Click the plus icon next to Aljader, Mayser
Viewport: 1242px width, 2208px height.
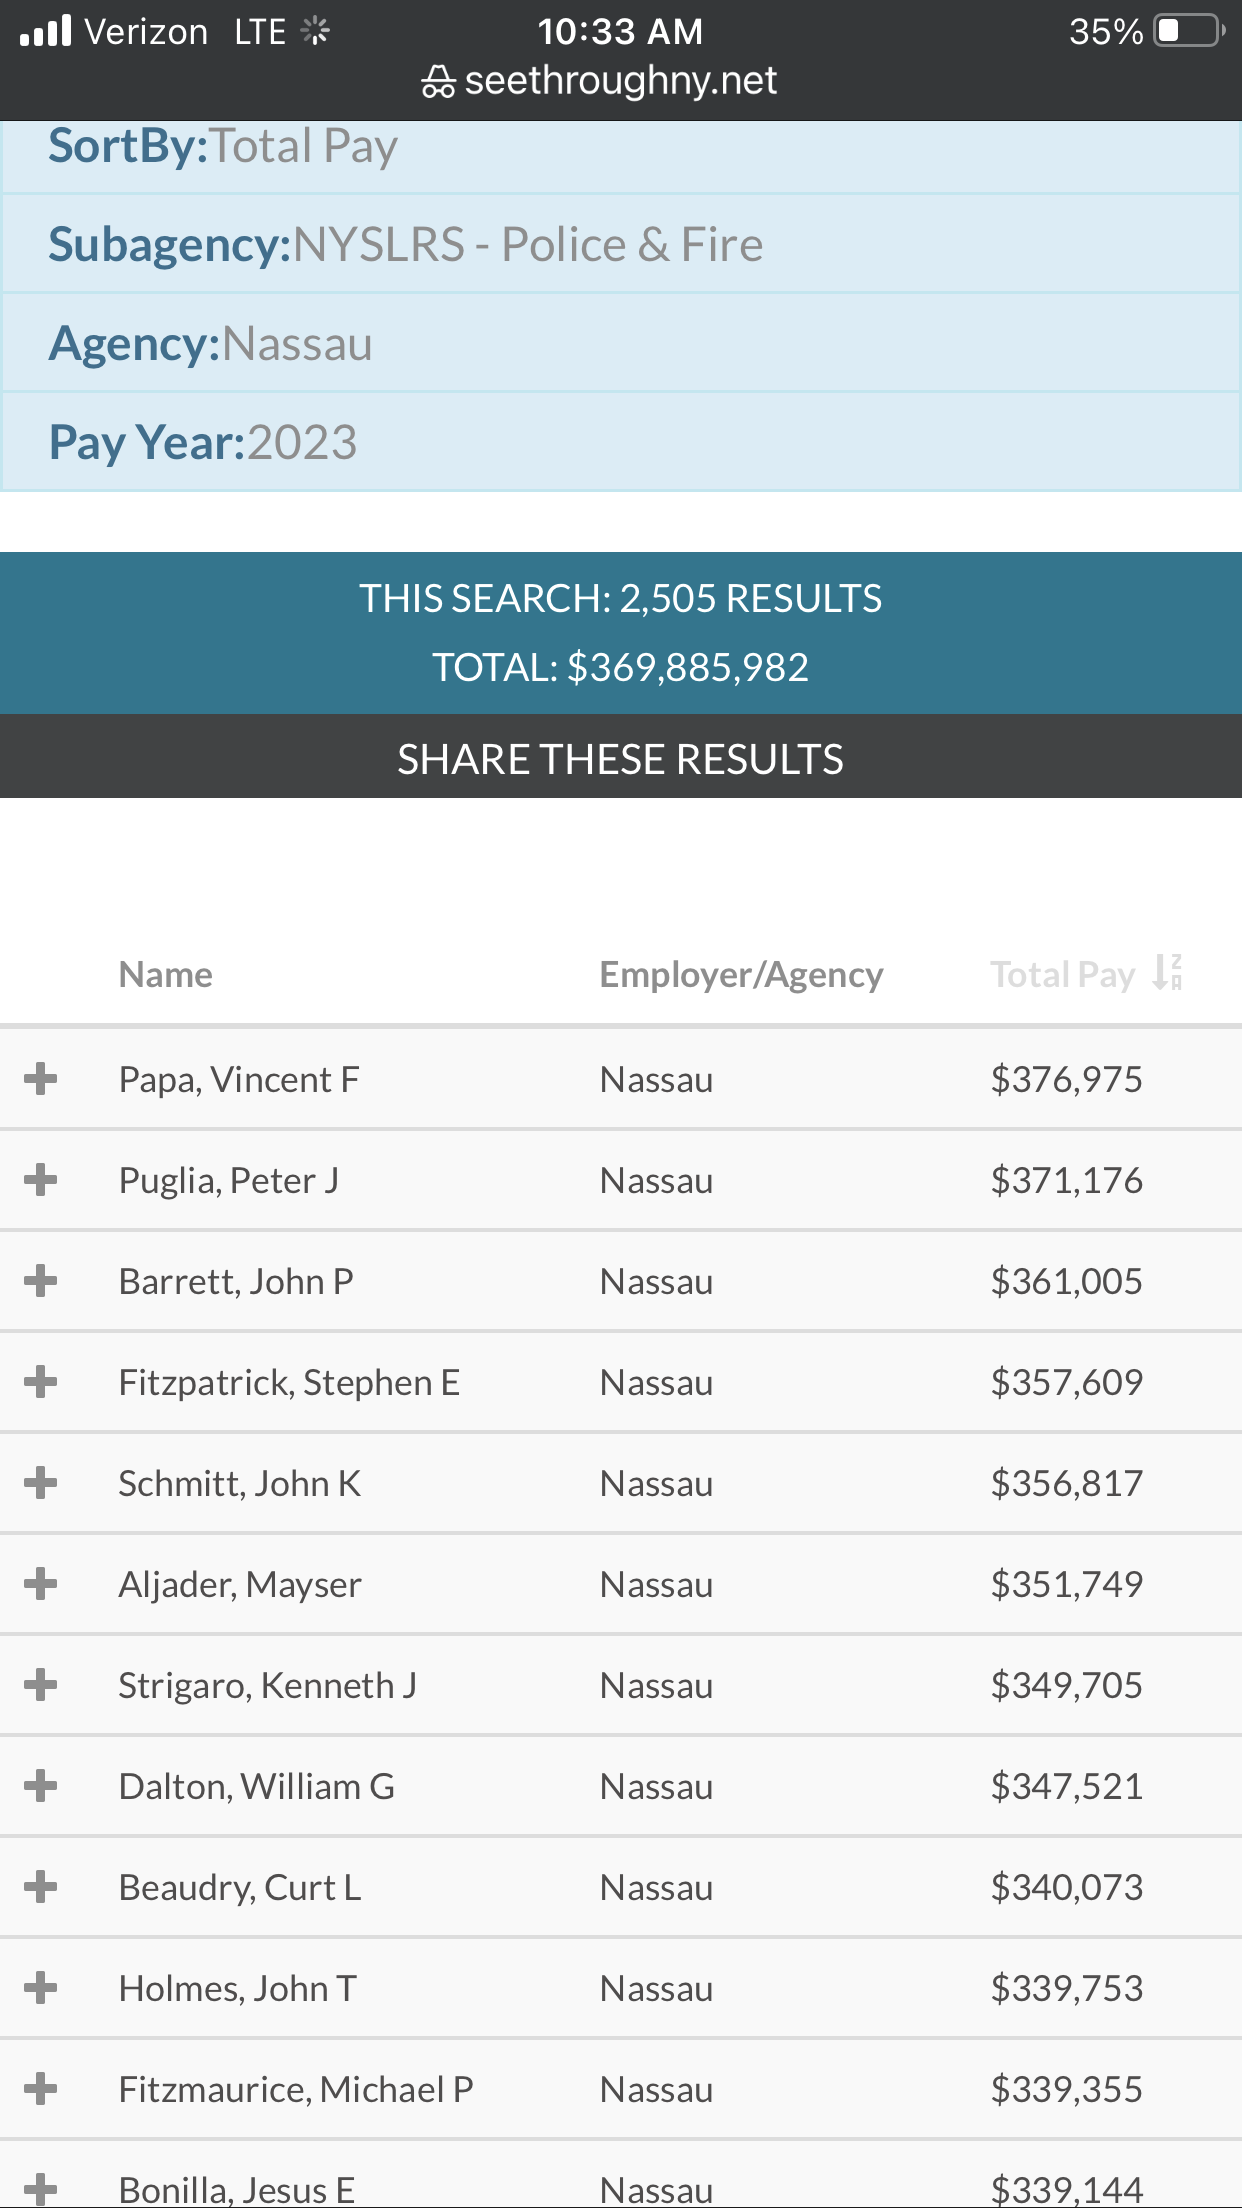pos(41,1584)
